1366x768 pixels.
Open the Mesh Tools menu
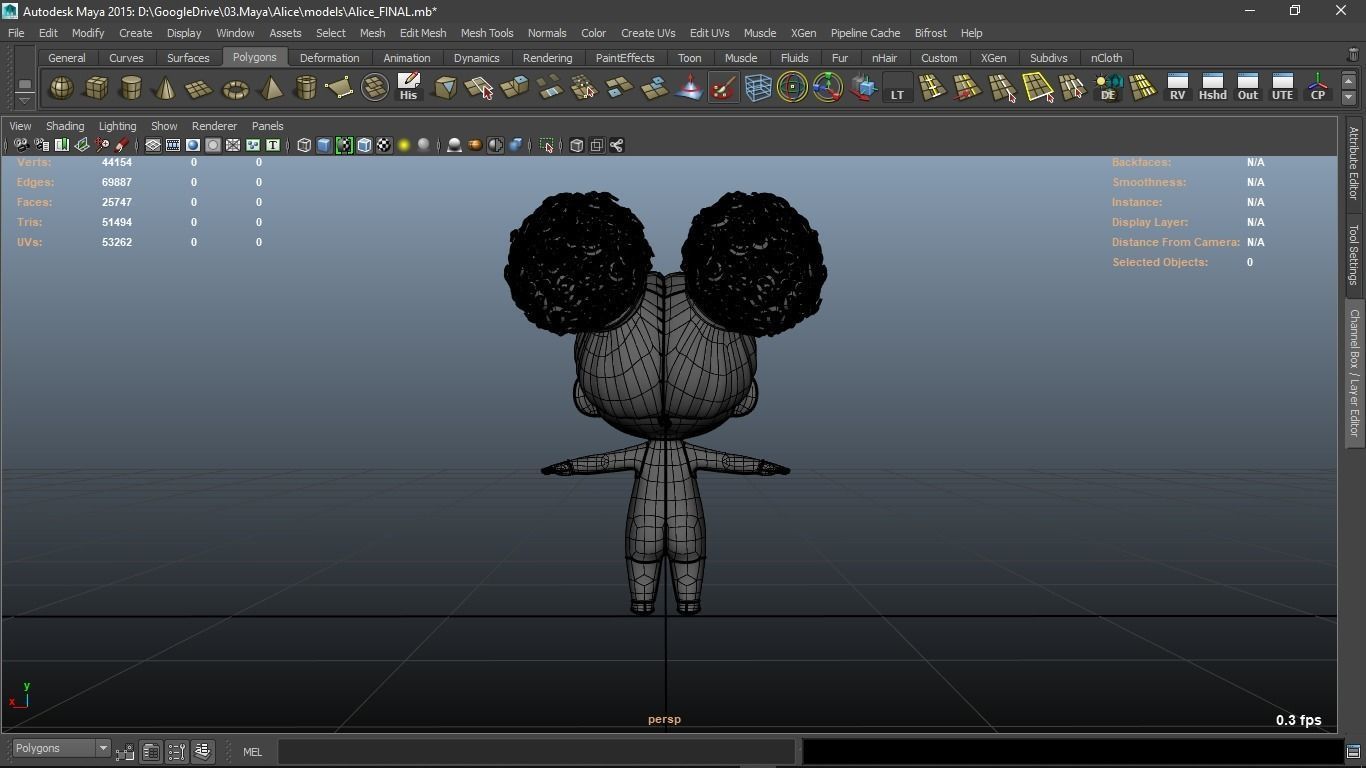point(487,33)
